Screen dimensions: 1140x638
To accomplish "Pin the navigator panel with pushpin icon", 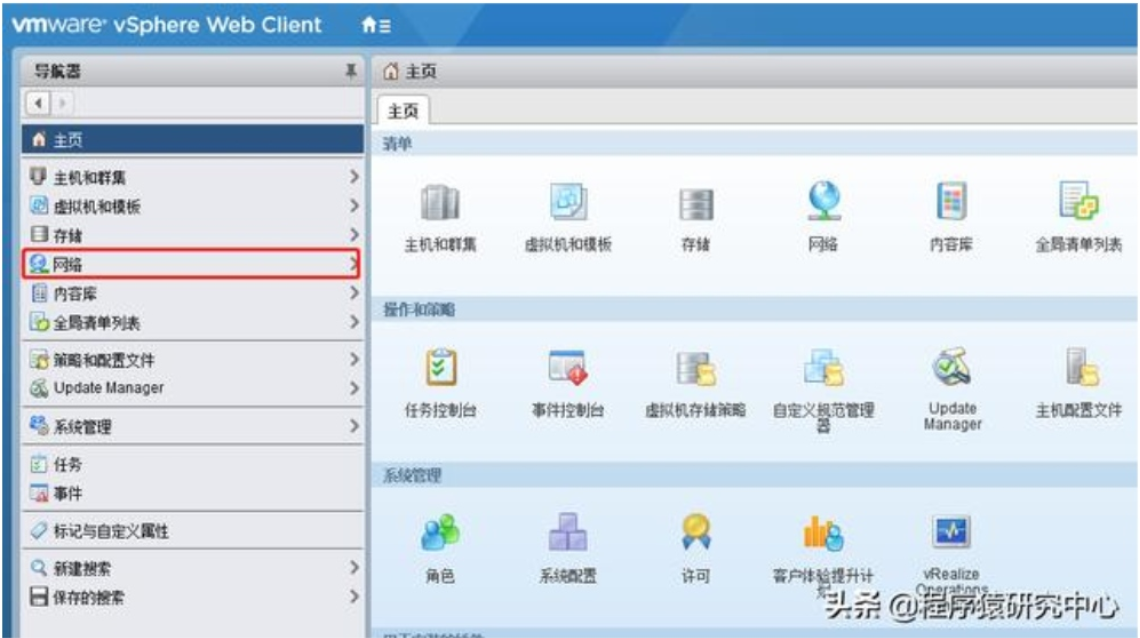I will tap(350, 70).
